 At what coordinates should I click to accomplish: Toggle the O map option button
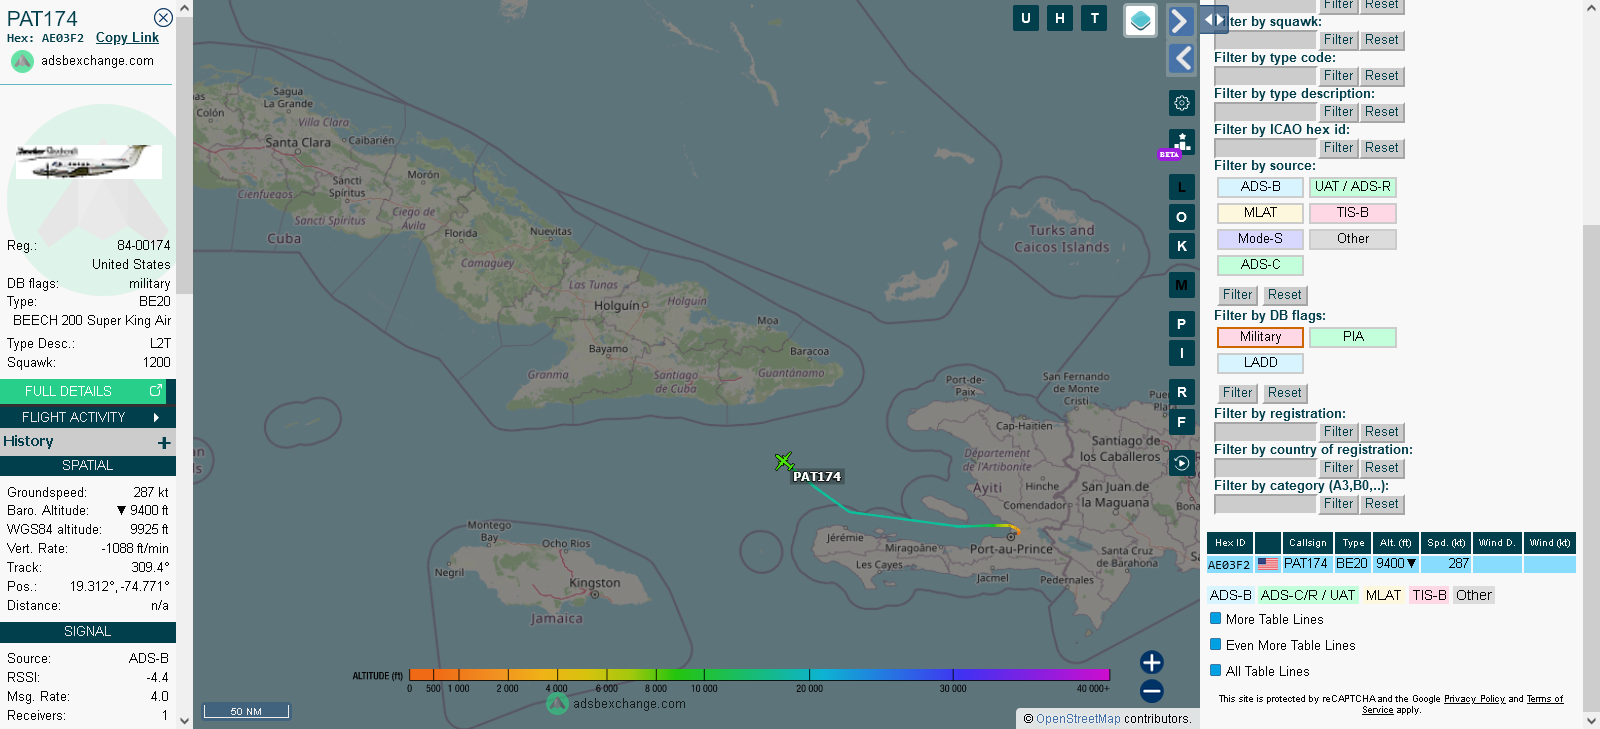(x=1182, y=217)
